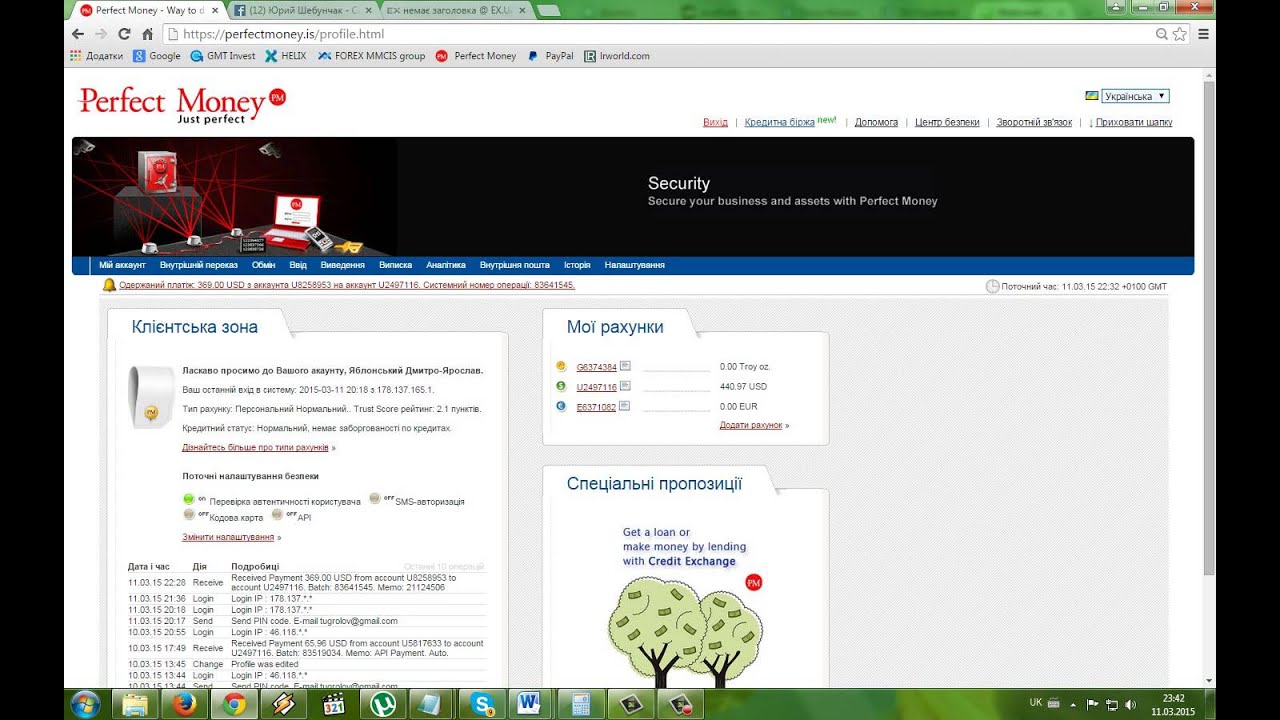1280x720 pixels.
Task: Click Дізнайтесь більше про типи рахунків link
Action: tap(255, 447)
